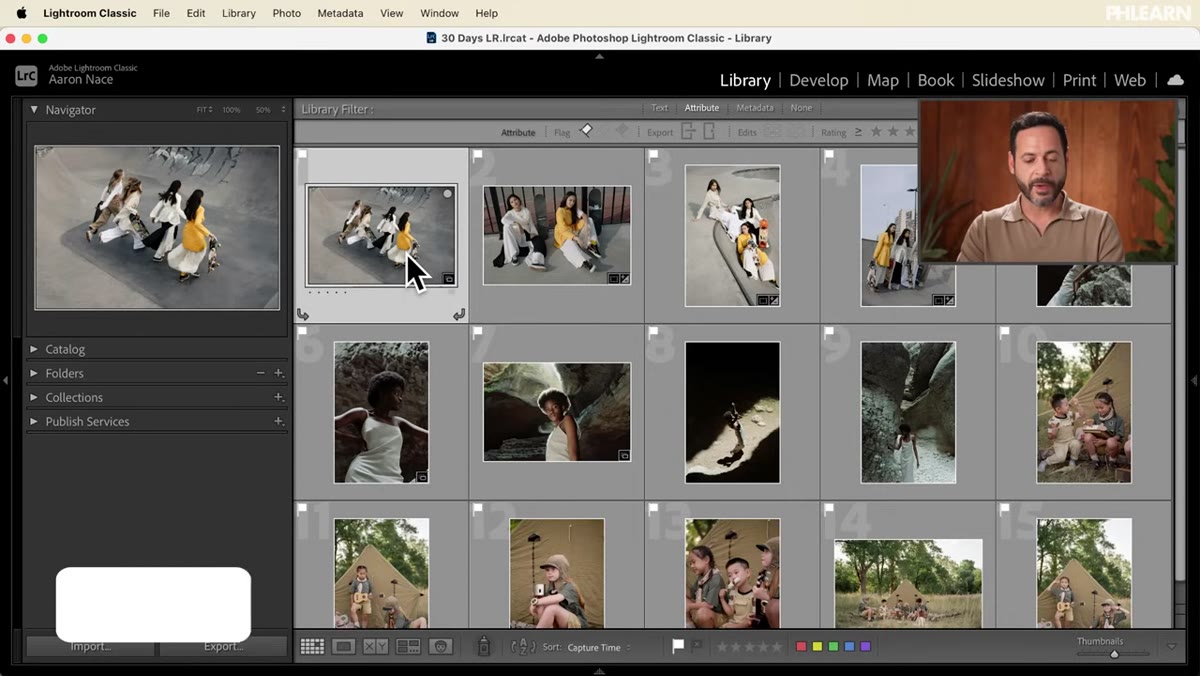Screen dimensions: 1200x676
Task: Filter by not-exported photos icon
Action: (x=709, y=132)
